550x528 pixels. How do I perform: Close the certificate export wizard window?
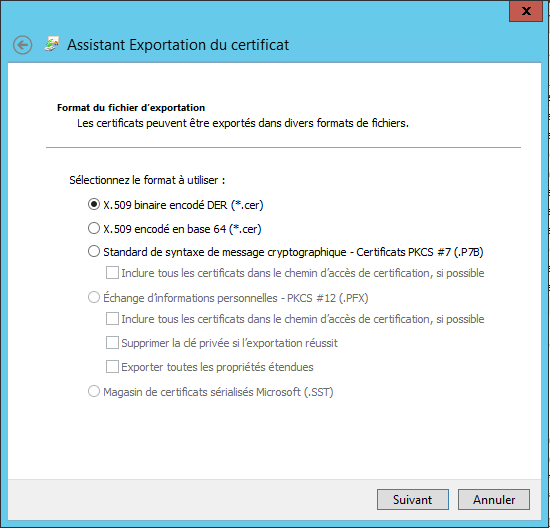coord(526,11)
